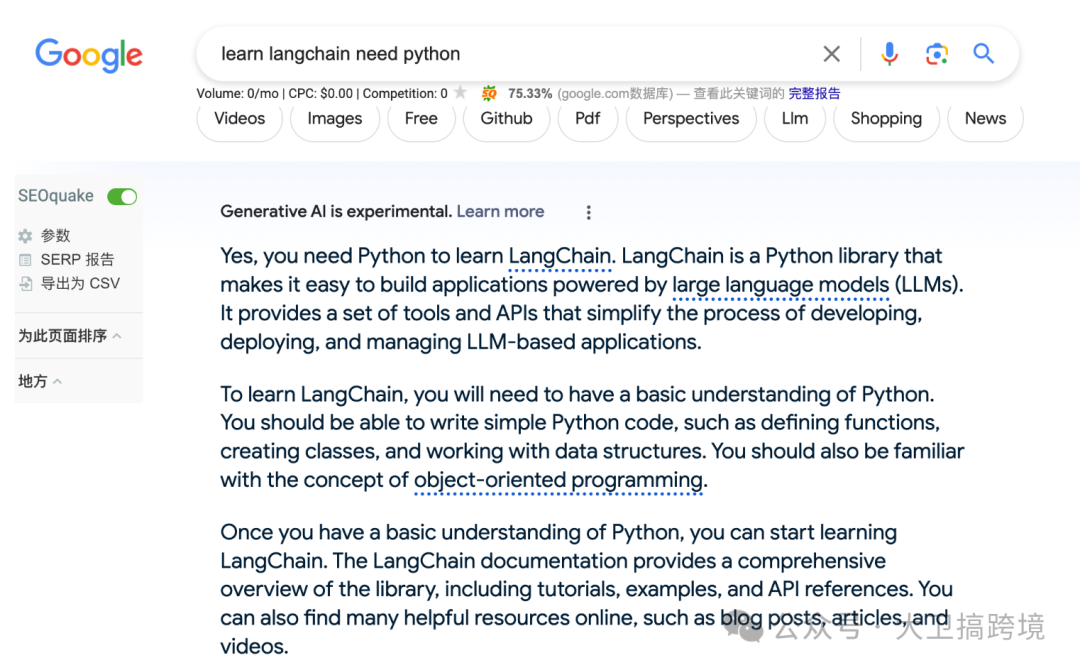Click the object-oriented programming link
This screenshot has width=1080, height=670.
(x=558, y=480)
